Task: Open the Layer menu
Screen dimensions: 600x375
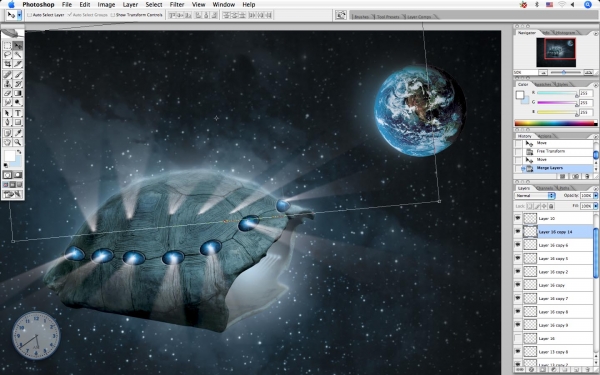Action: [x=130, y=5]
